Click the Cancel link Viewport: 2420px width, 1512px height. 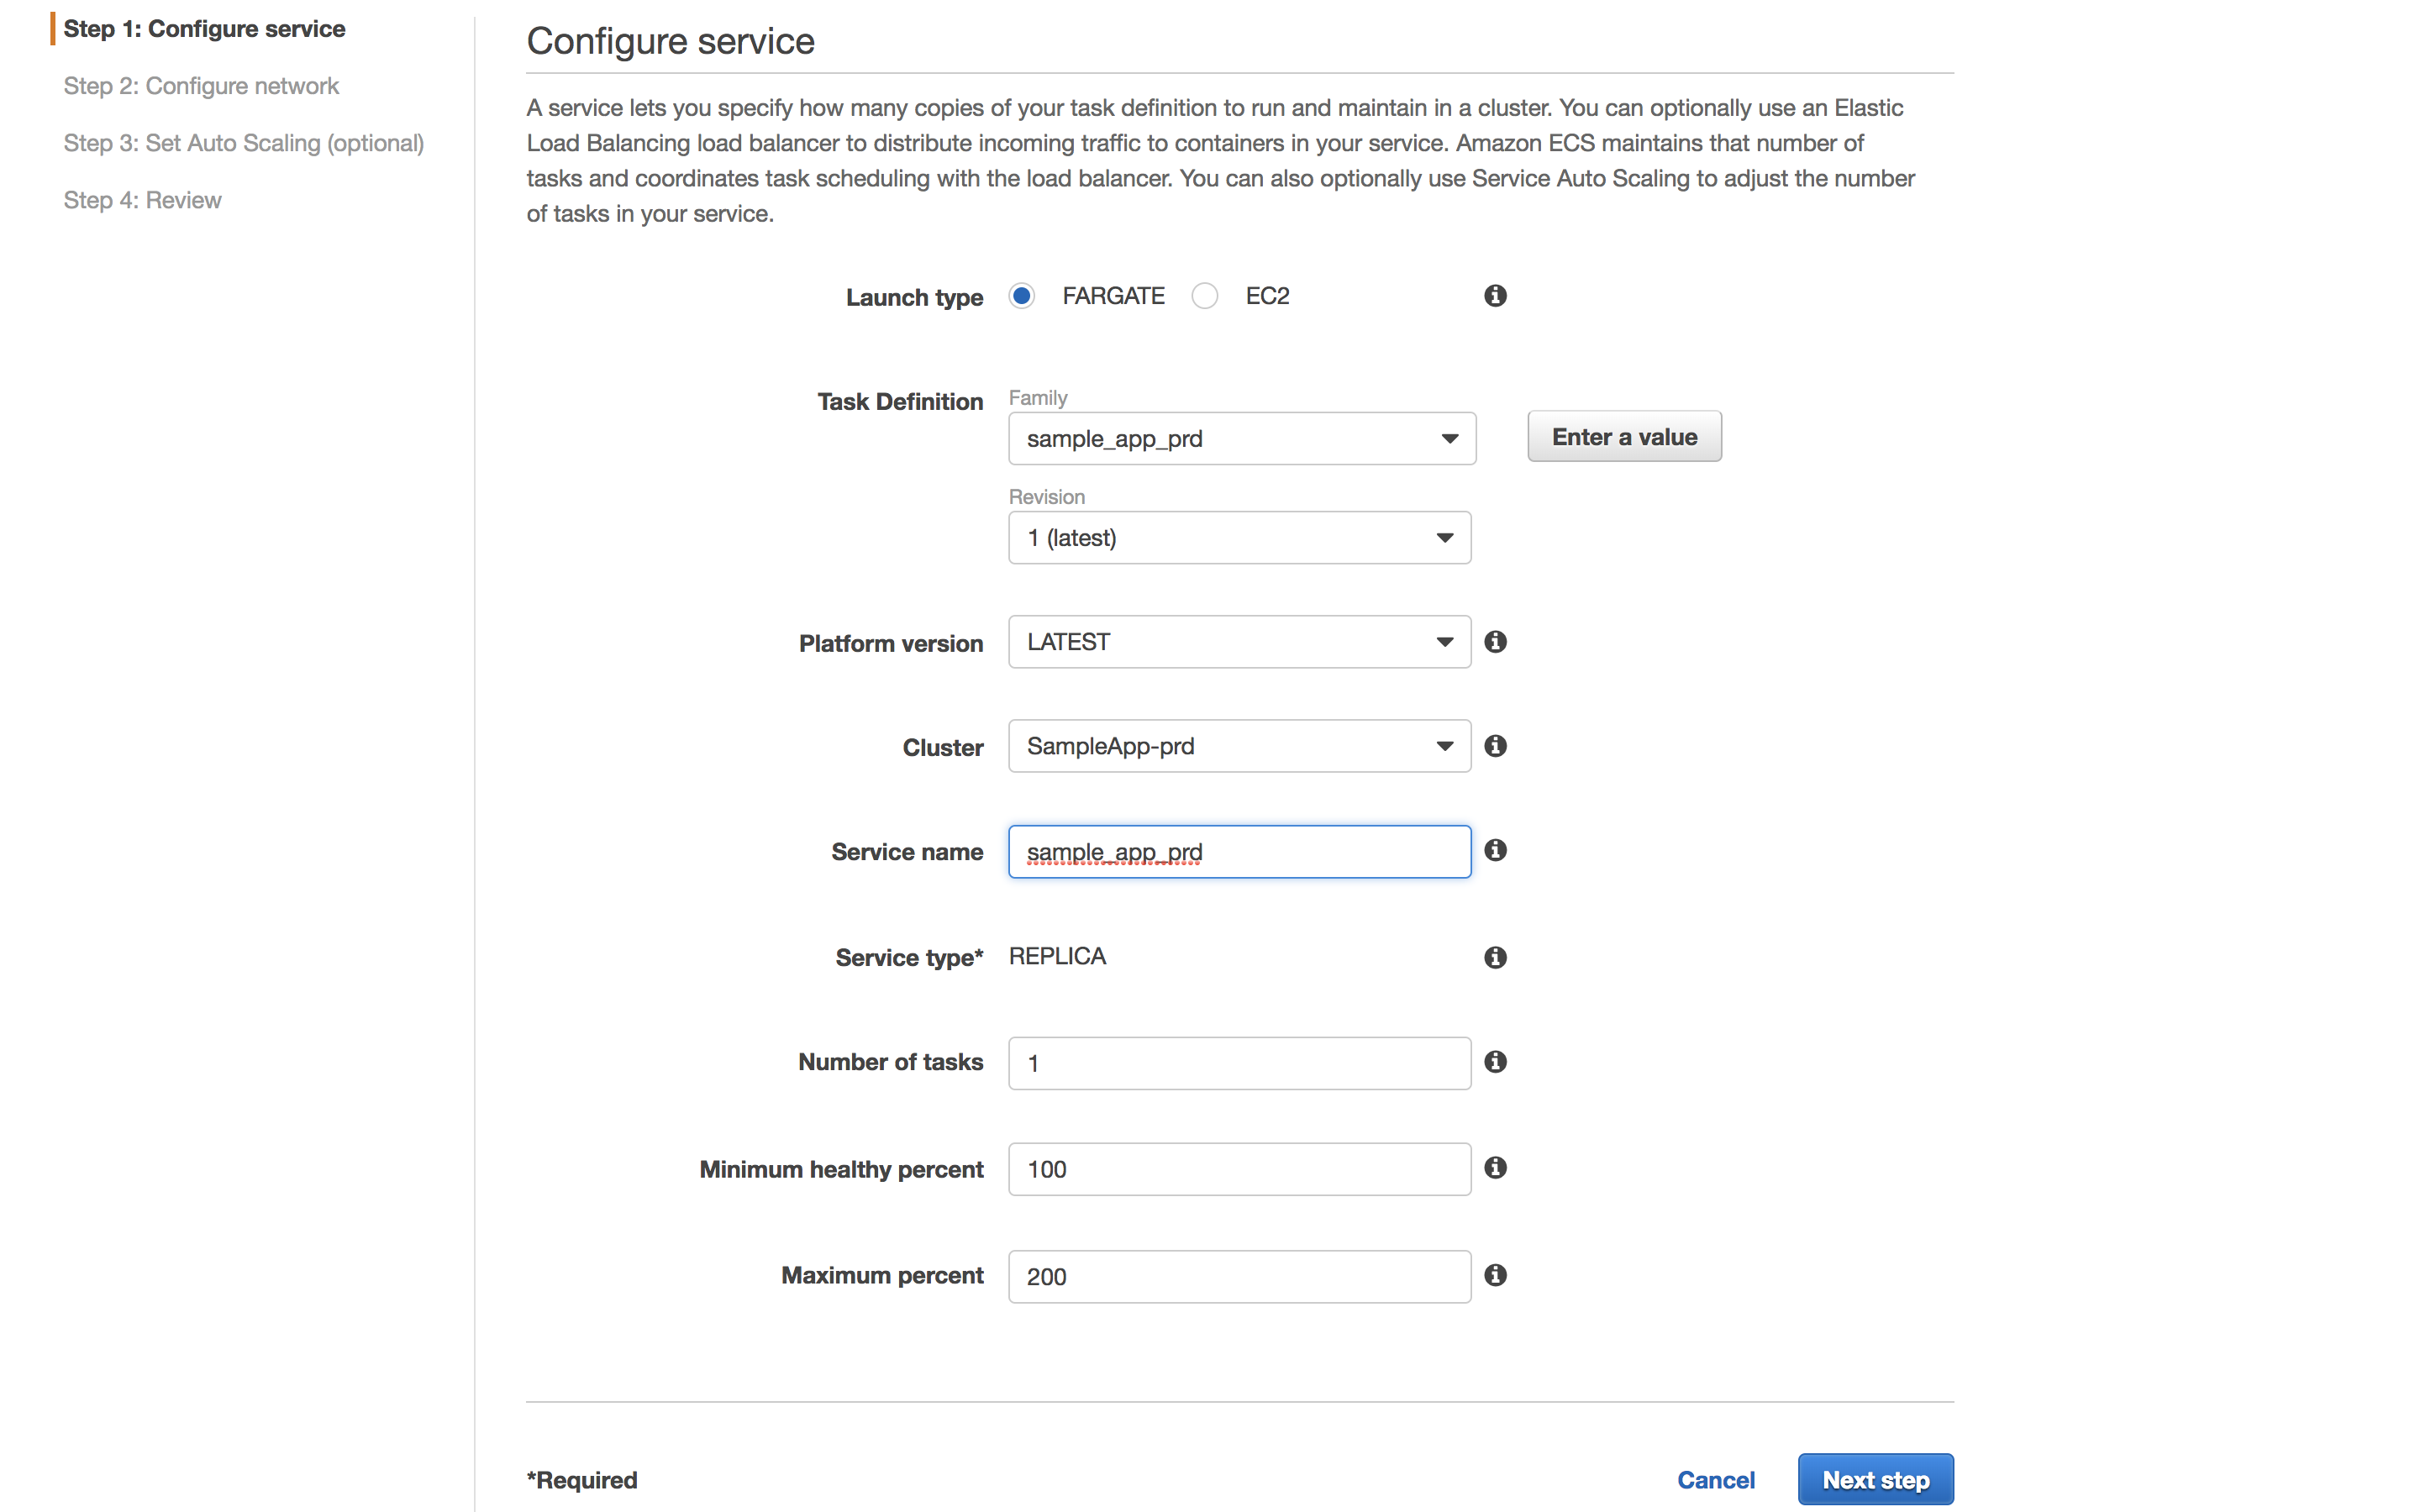point(1715,1480)
